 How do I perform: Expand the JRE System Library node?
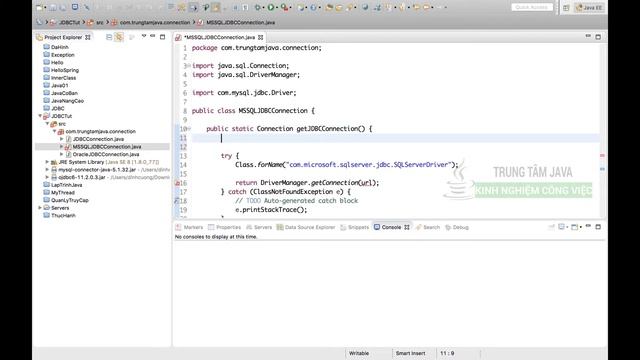(x=47, y=162)
